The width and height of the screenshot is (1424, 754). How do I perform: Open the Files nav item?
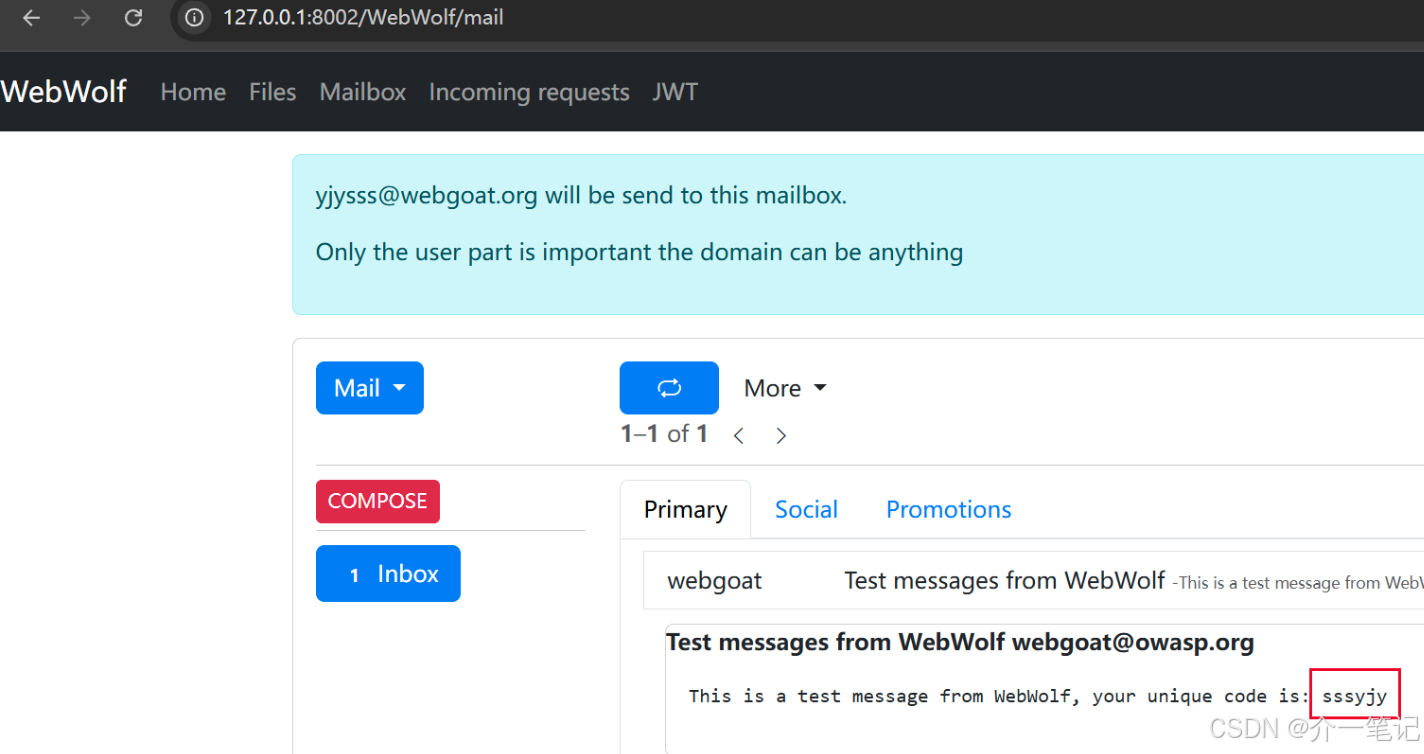click(x=272, y=92)
